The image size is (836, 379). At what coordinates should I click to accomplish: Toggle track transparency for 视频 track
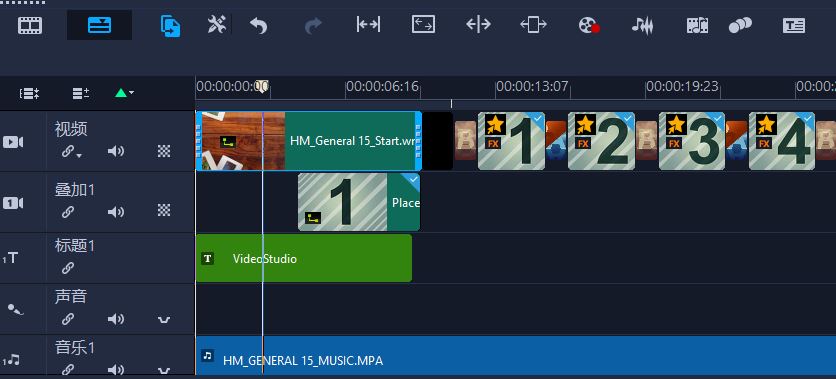[164, 151]
